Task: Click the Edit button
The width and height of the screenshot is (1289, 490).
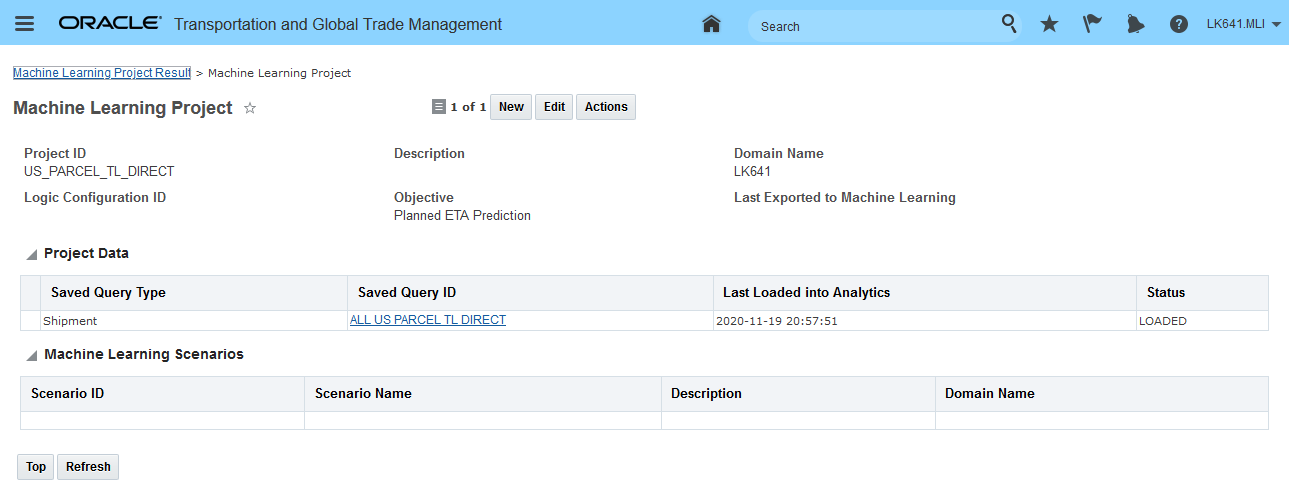Action: coord(554,107)
